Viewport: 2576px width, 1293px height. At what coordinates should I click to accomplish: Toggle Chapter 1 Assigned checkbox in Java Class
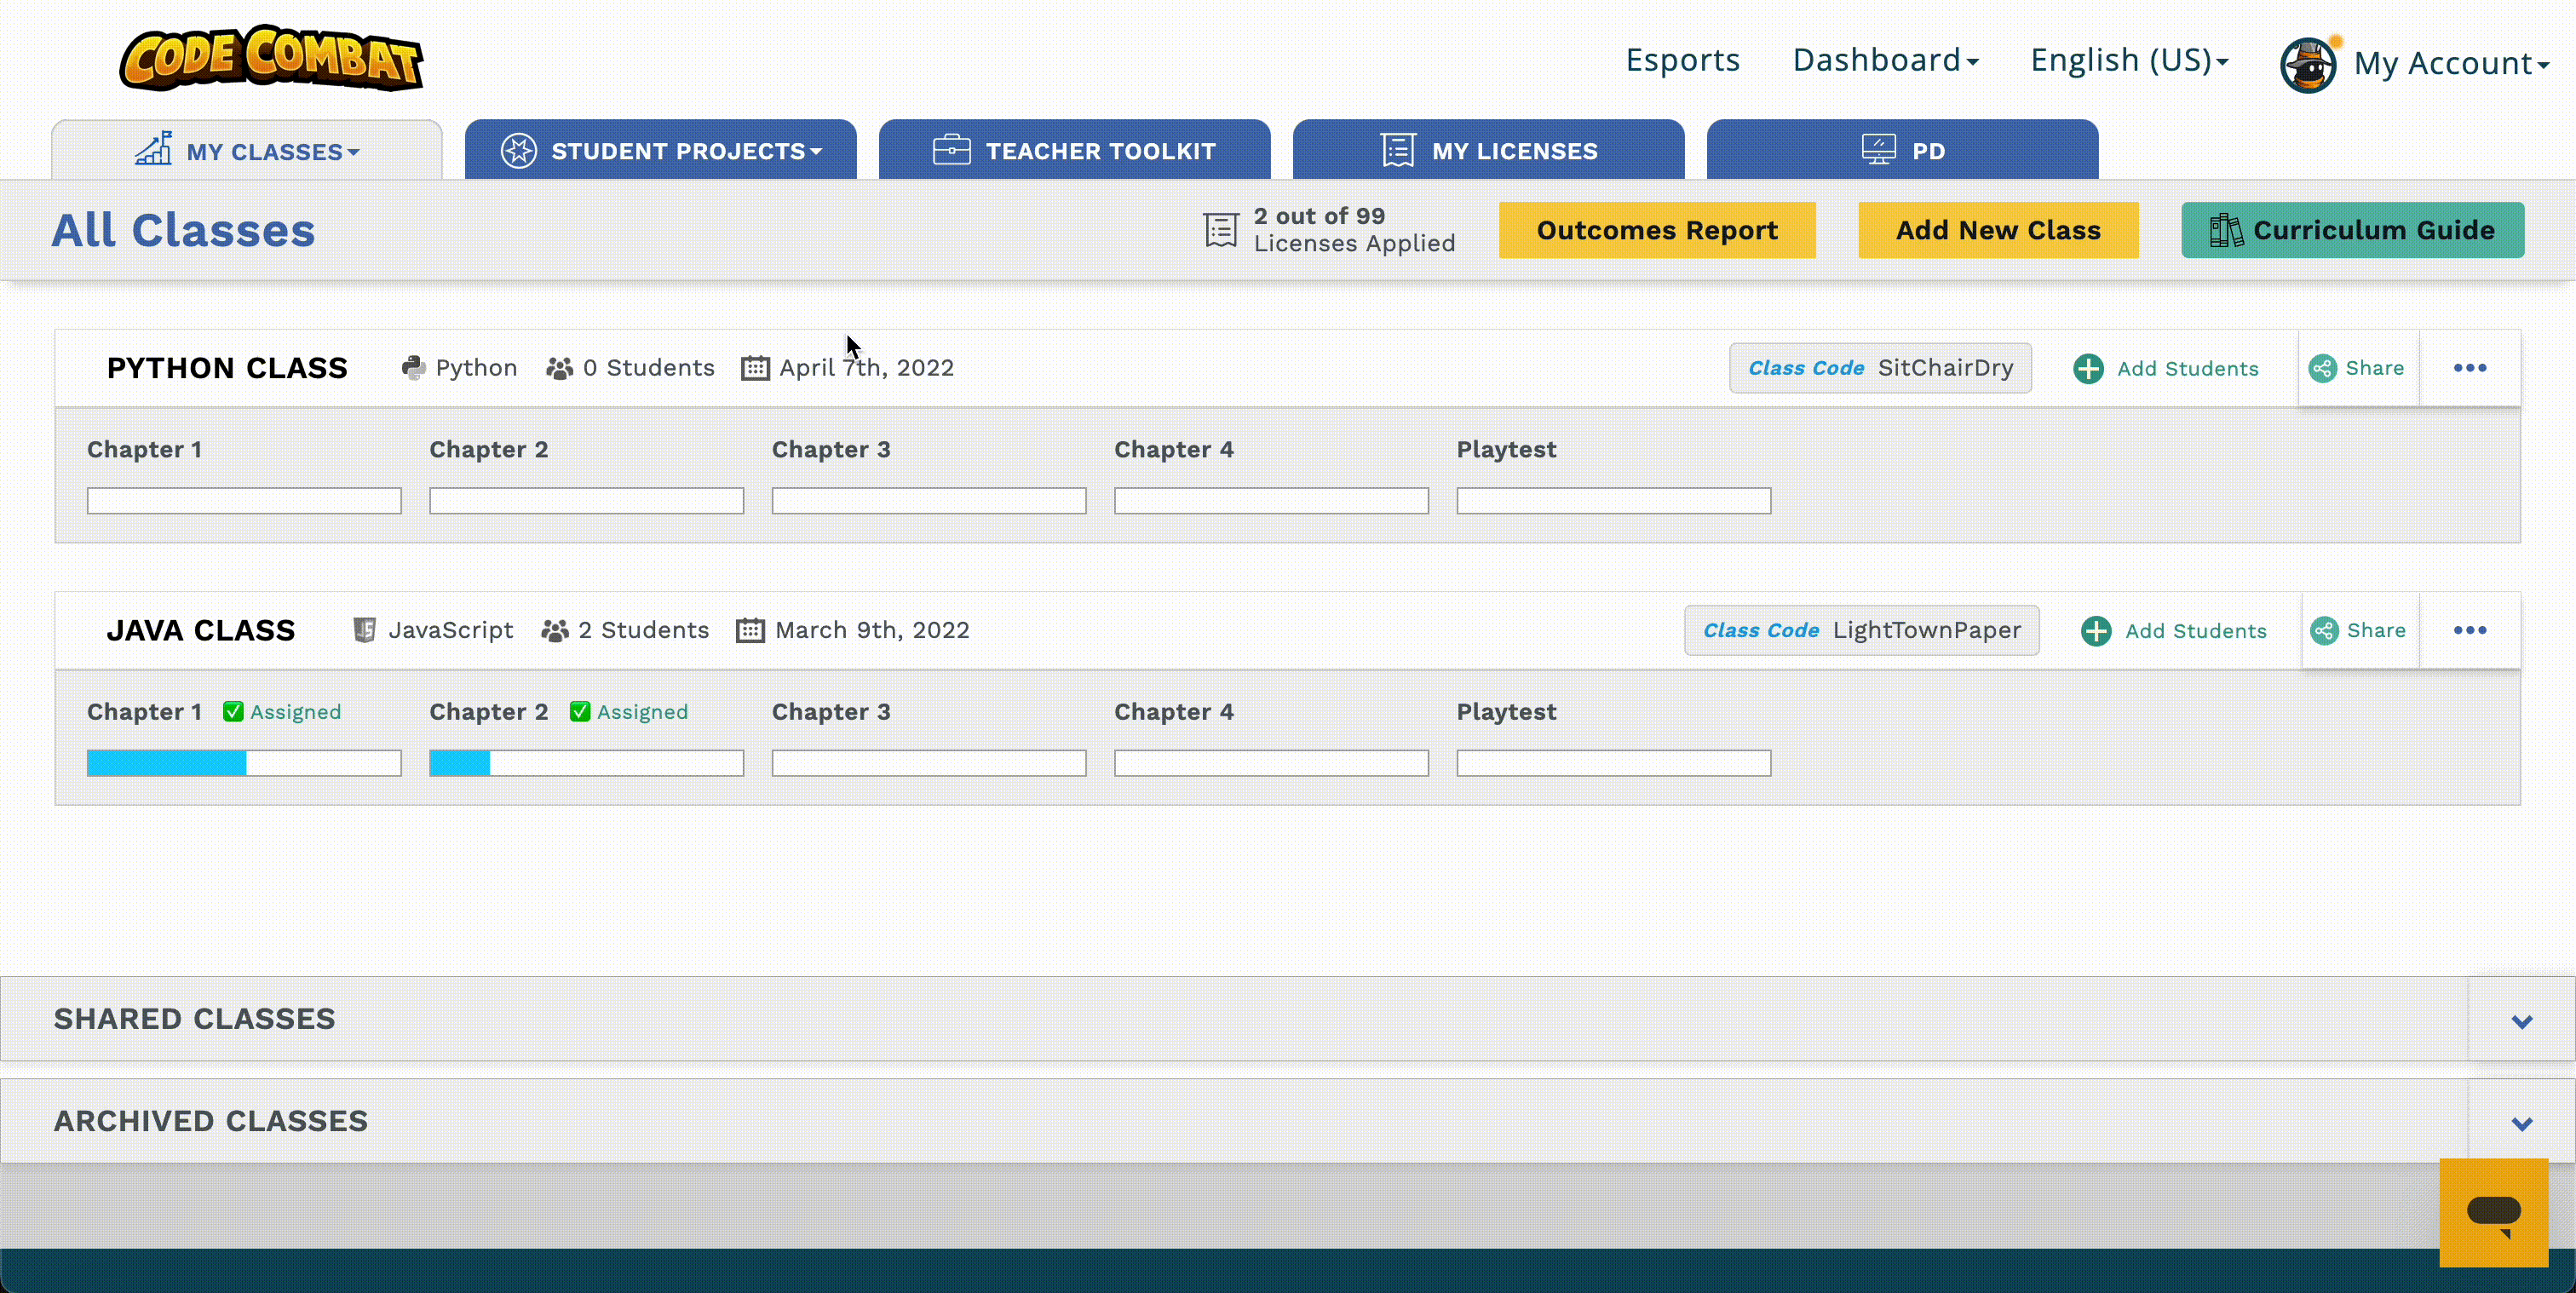(x=233, y=712)
